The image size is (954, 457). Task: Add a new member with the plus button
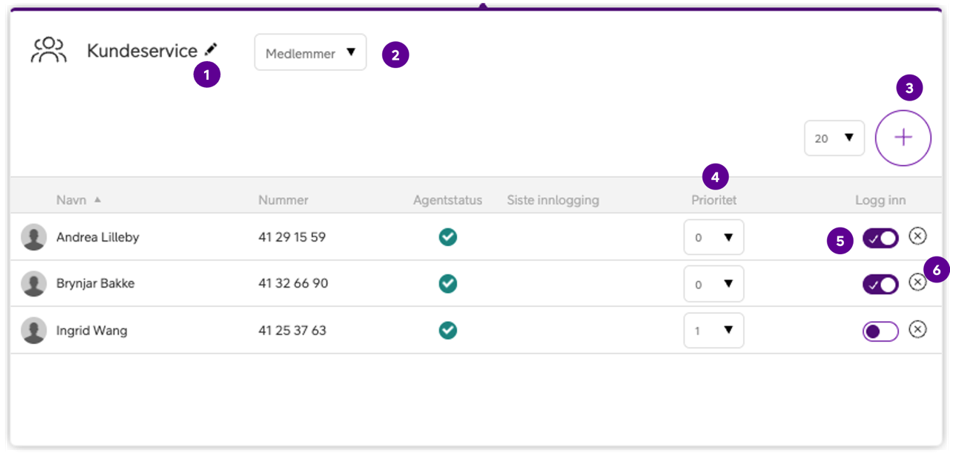903,138
